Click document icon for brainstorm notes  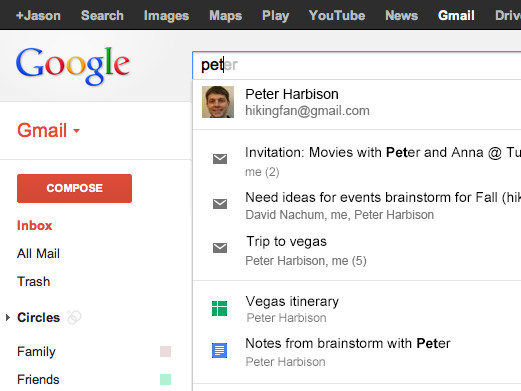(219, 350)
